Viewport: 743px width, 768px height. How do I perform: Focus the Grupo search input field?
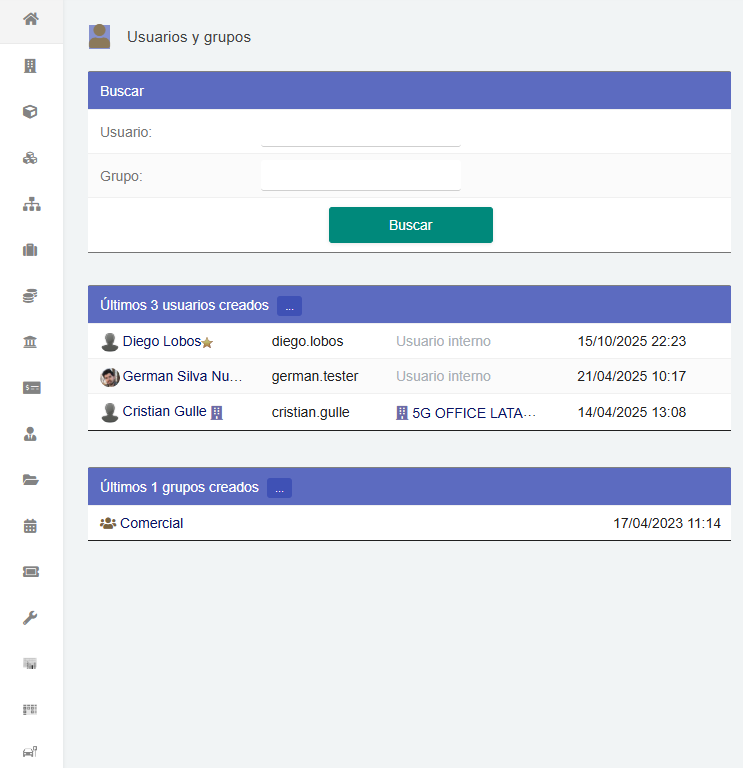(x=360, y=176)
